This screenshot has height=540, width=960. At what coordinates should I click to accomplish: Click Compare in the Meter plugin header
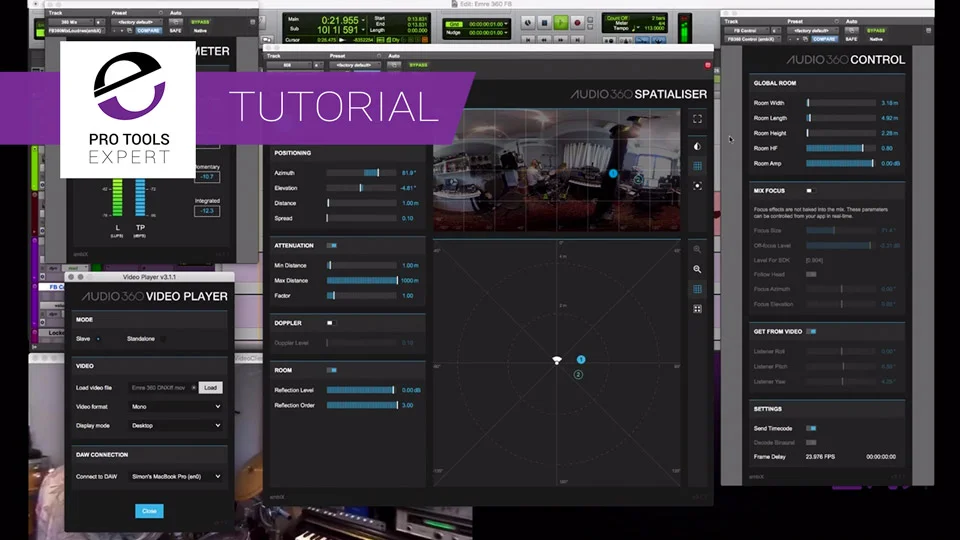pyautogui.click(x=149, y=30)
